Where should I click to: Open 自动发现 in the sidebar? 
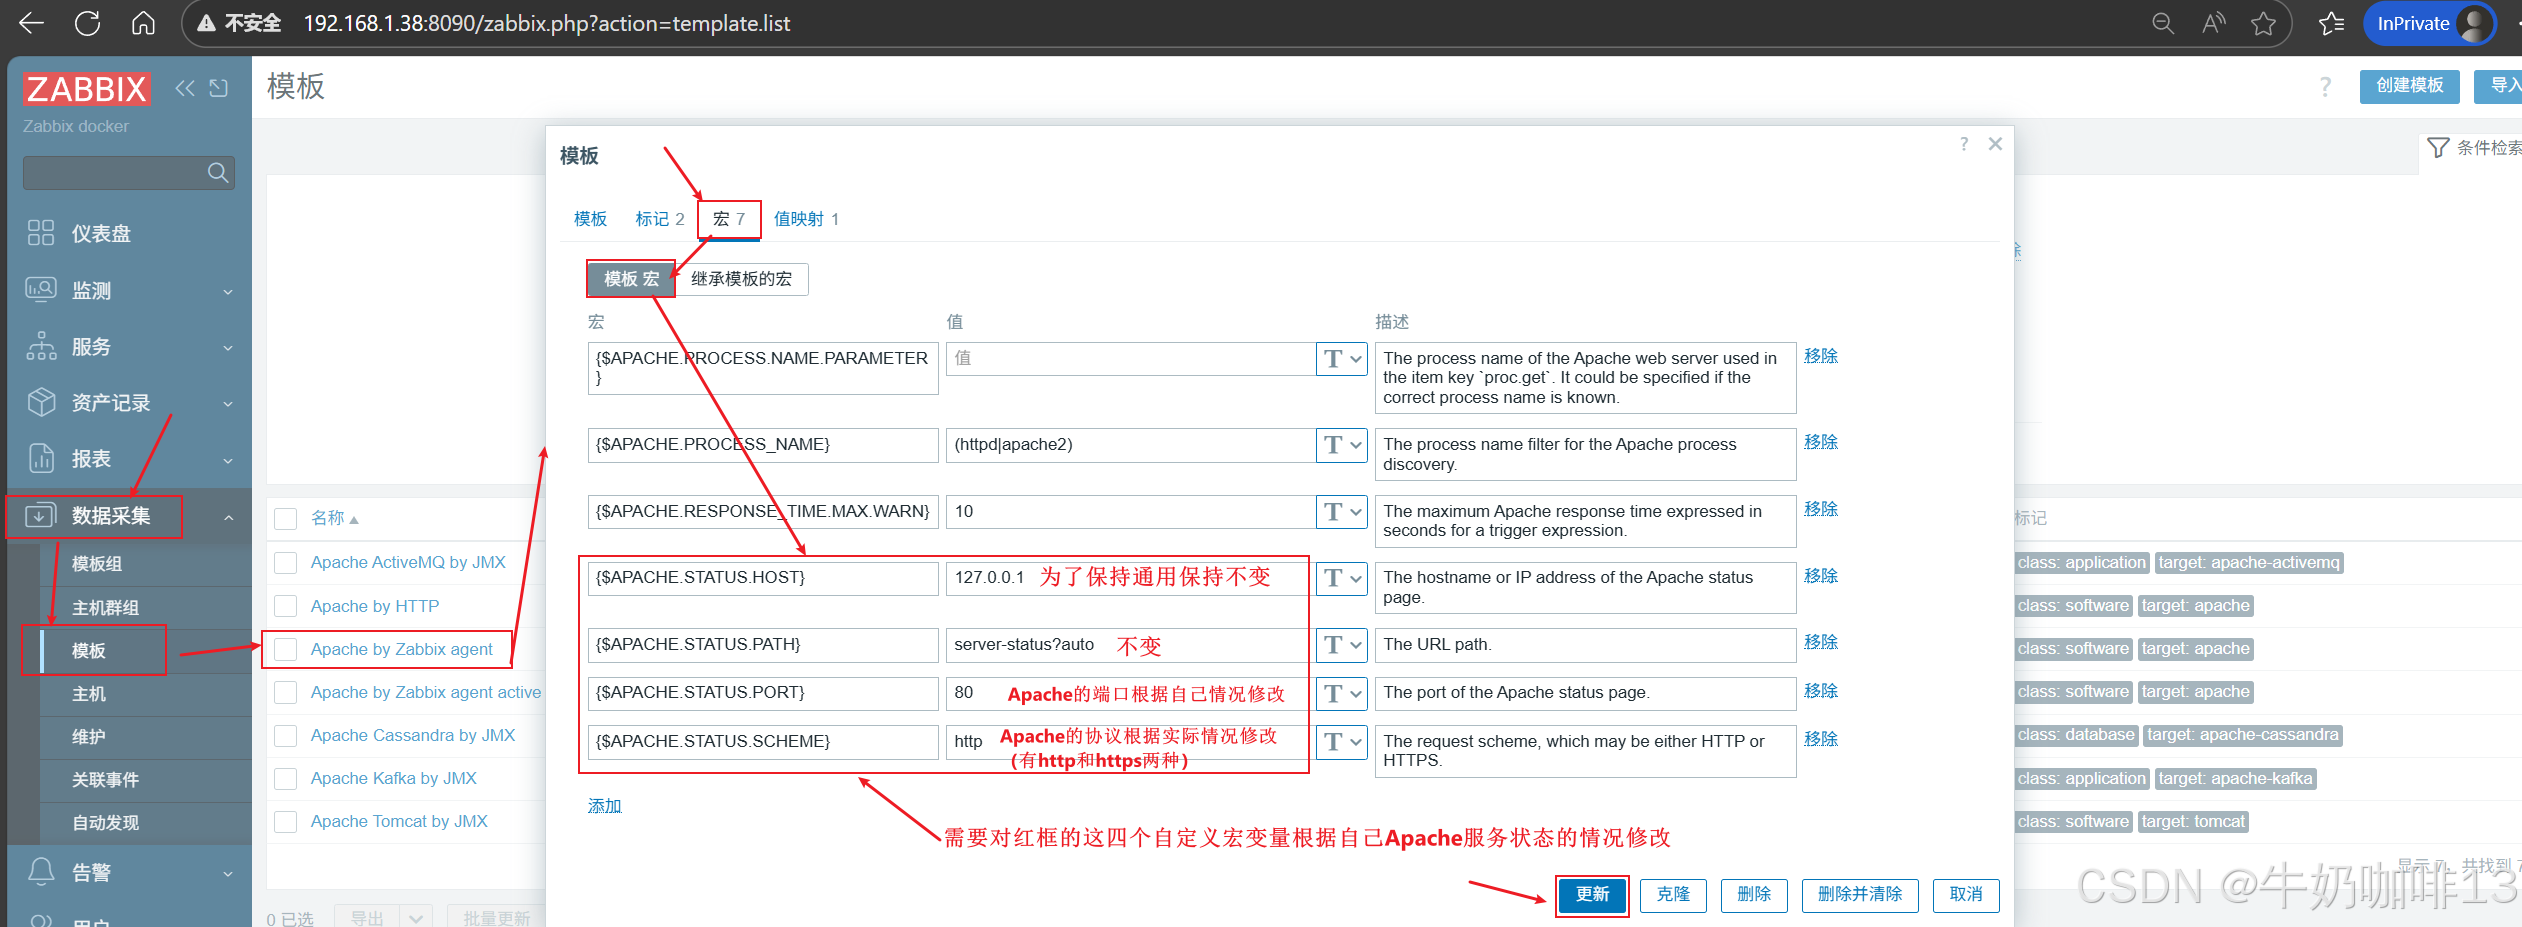coord(105,823)
